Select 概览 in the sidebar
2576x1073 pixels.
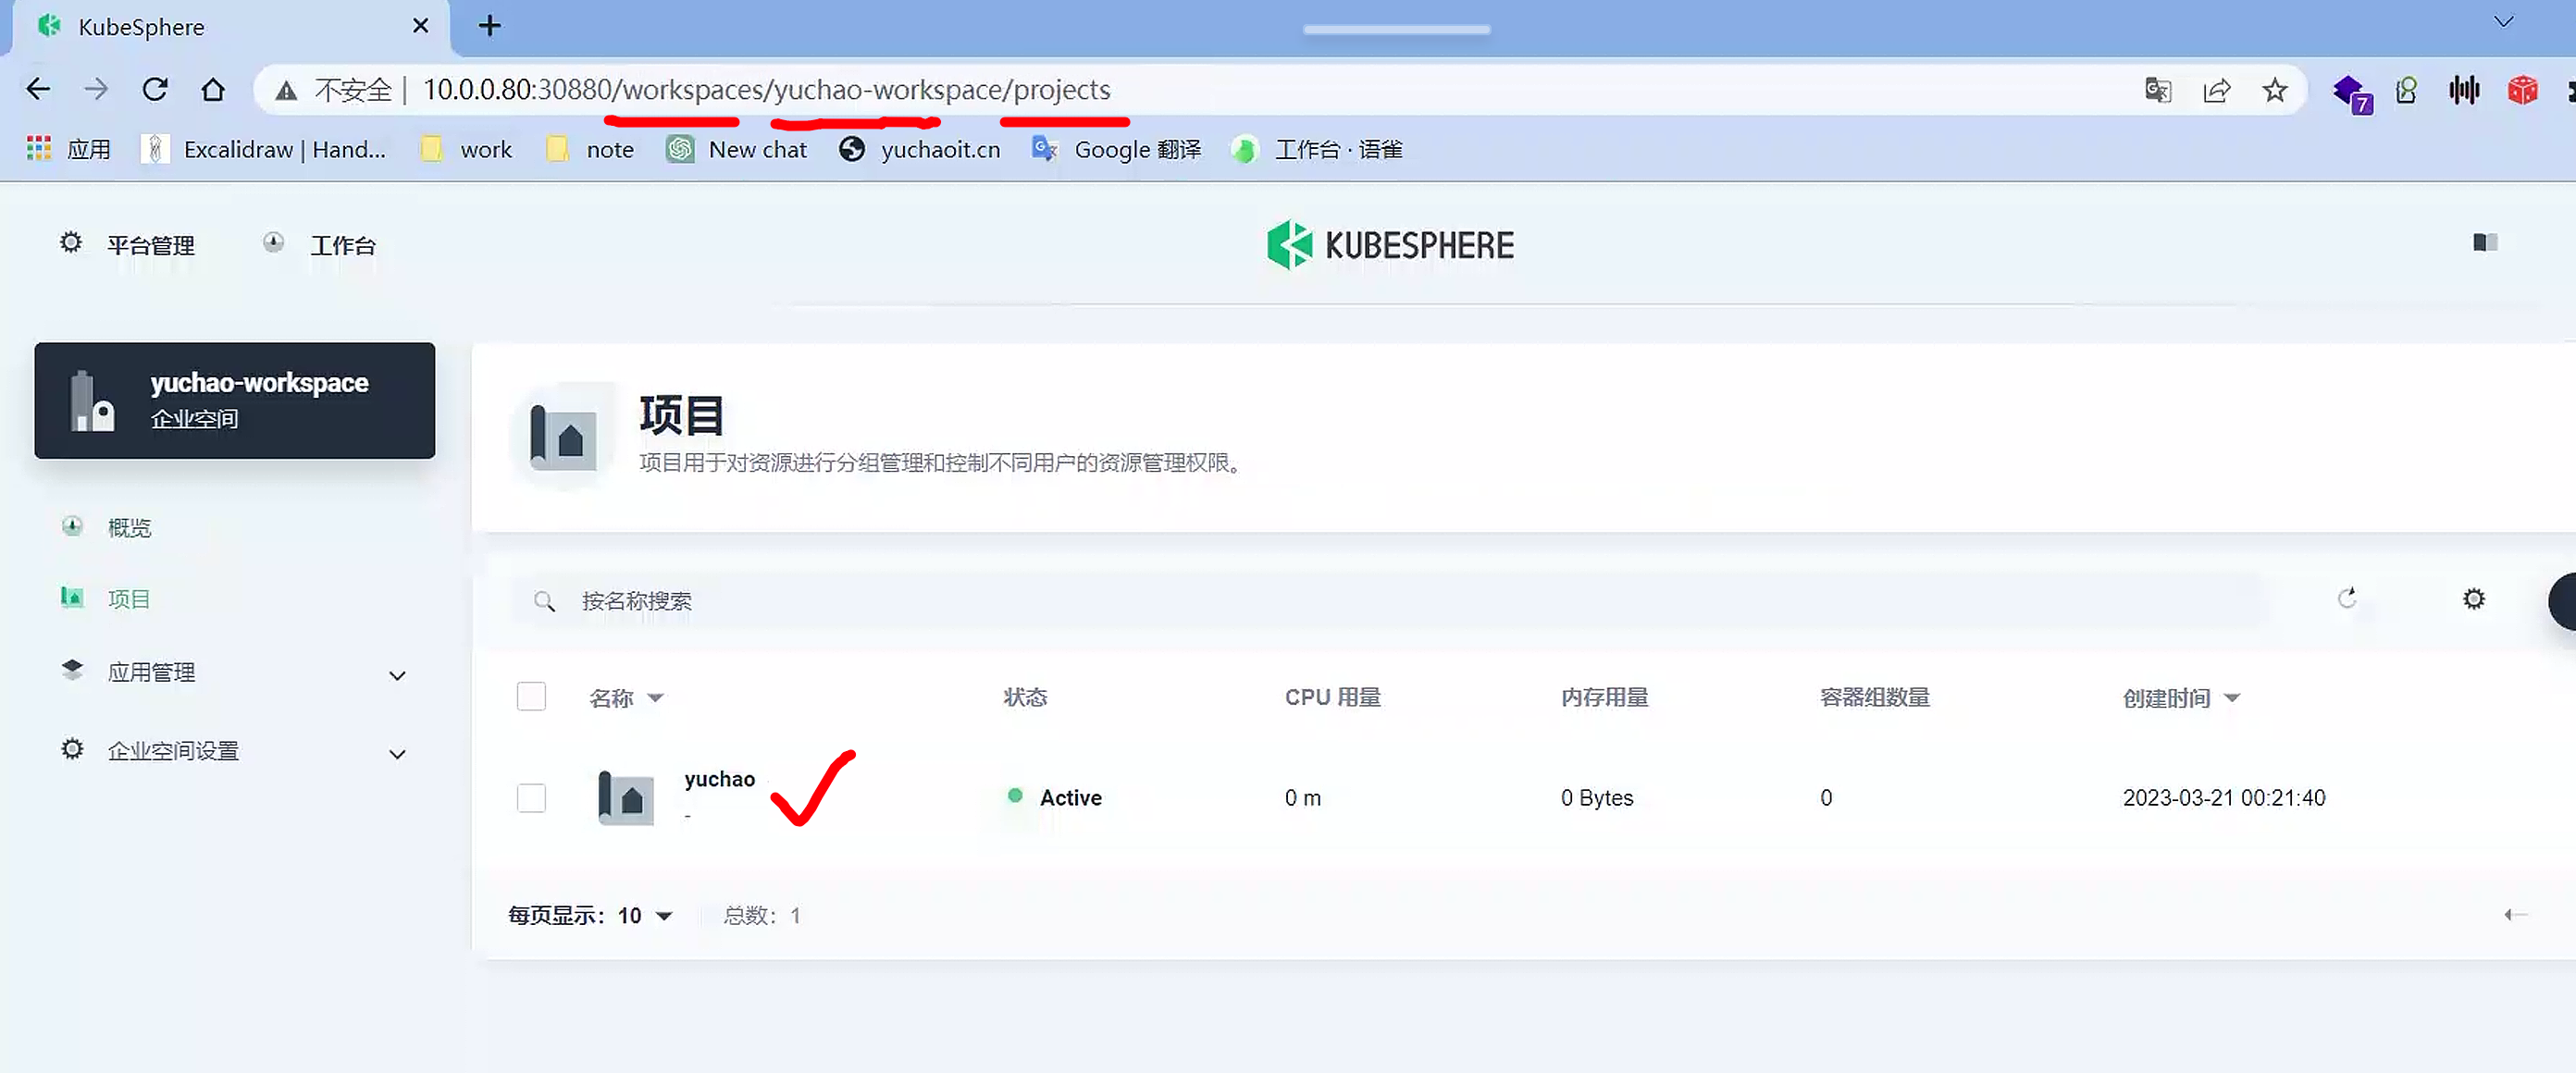pyautogui.click(x=129, y=527)
